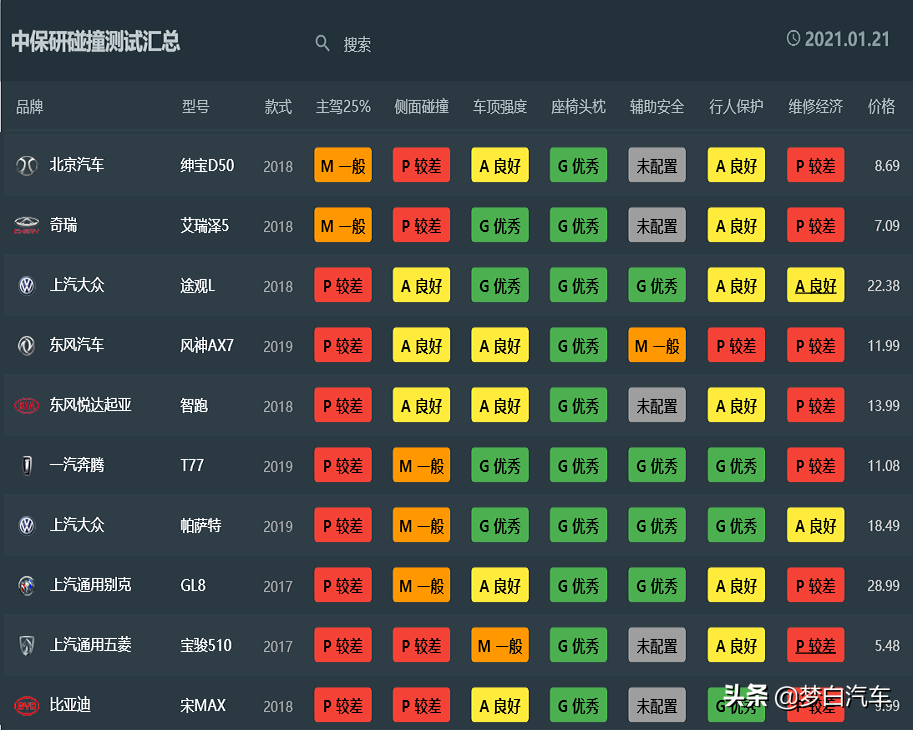The width and height of the screenshot is (913, 730).
Task: Click the Volkswagen logo in the 途观L row
Action: tap(26, 286)
